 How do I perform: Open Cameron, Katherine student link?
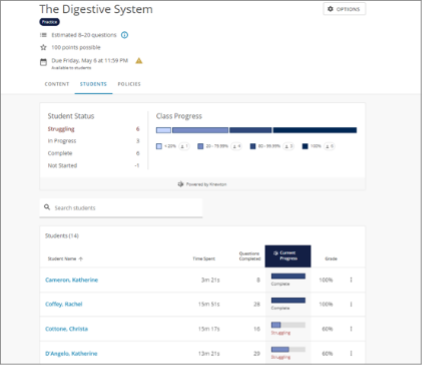click(72, 280)
